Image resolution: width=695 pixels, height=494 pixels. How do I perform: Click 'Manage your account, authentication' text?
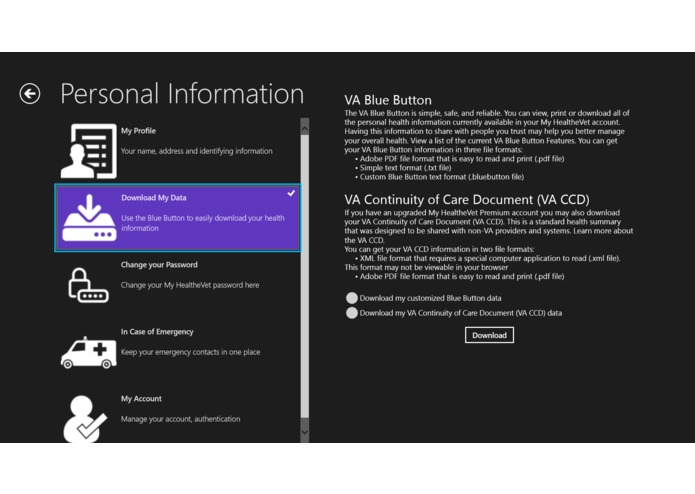pyautogui.click(x=180, y=419)
